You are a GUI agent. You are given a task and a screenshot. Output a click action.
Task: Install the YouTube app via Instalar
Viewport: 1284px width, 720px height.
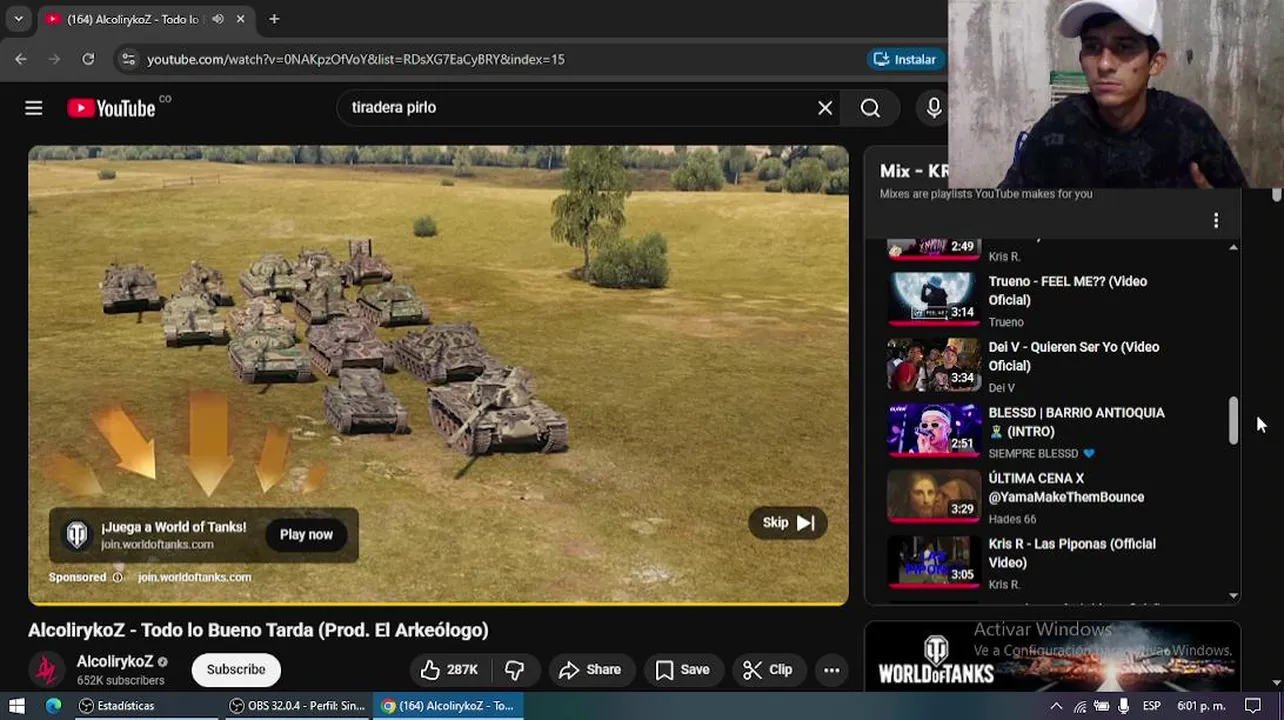point(905,59)
